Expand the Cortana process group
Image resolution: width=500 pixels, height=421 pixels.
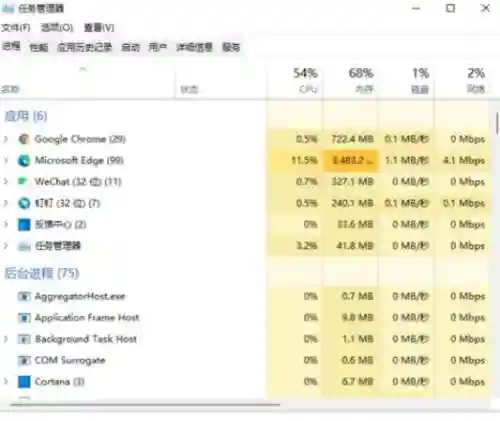(x=6, y=382)
